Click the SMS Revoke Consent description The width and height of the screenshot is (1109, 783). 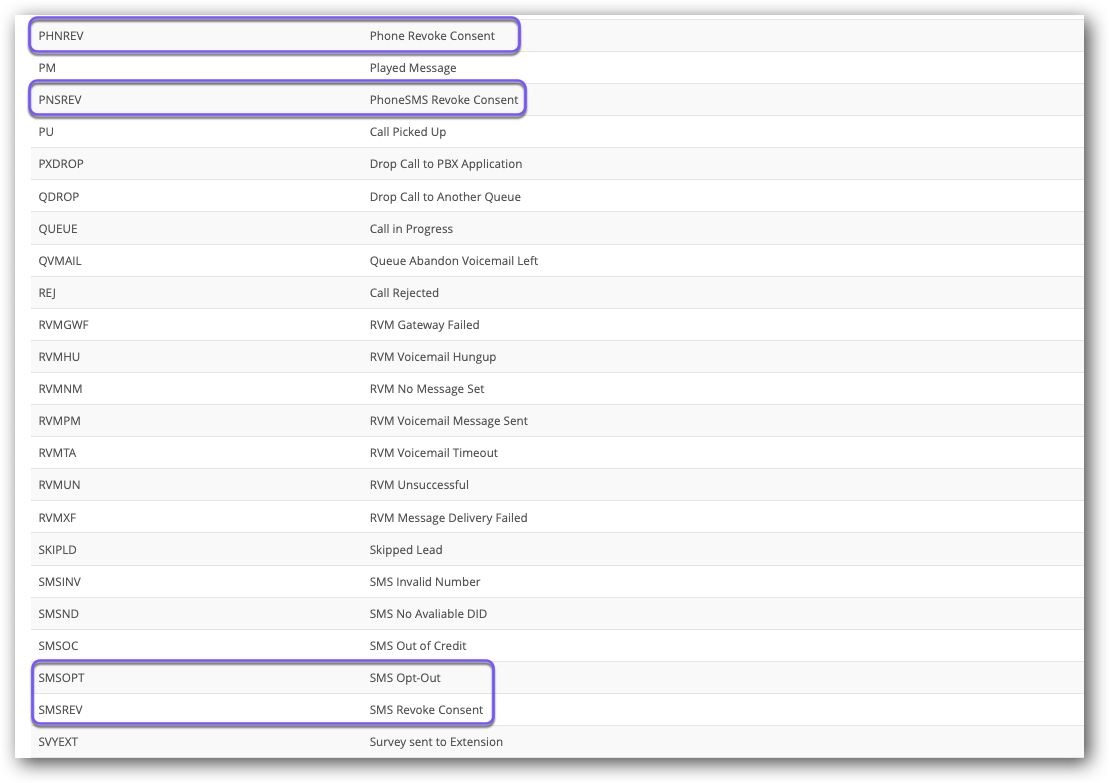(426, 709)
